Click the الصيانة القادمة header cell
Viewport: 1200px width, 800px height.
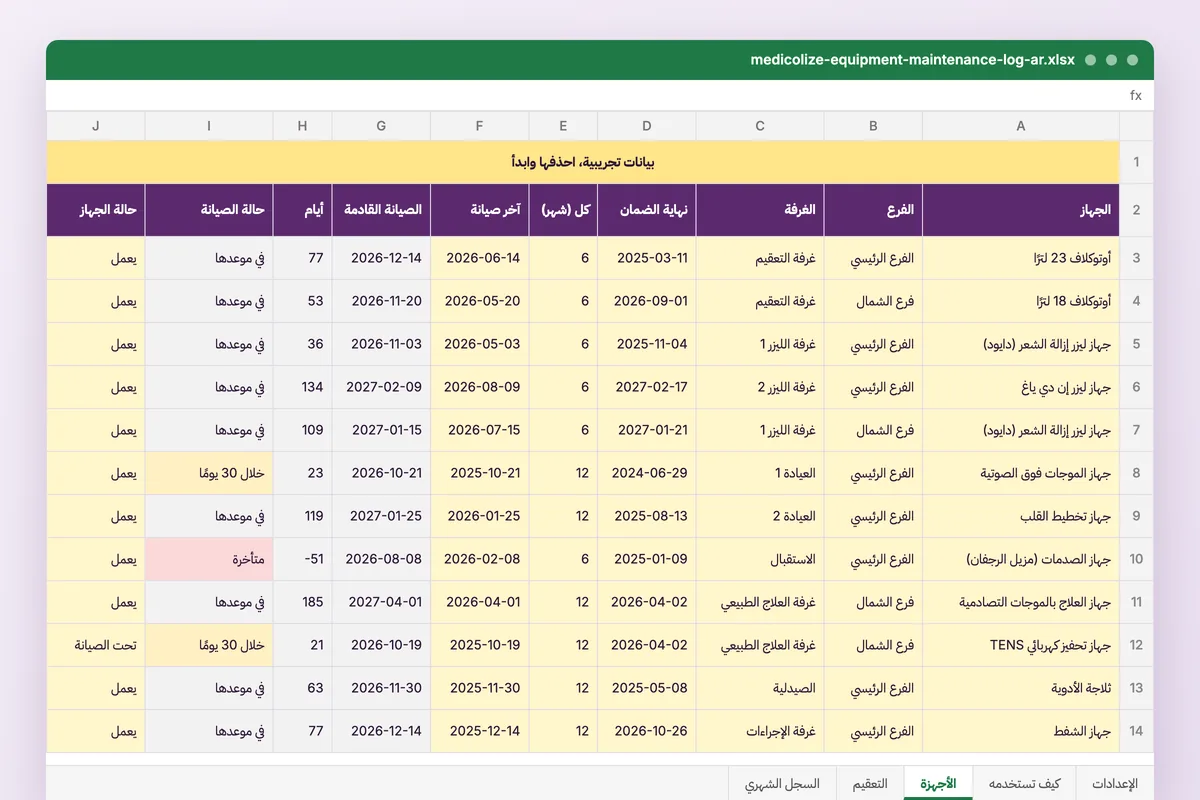[381, 210]
